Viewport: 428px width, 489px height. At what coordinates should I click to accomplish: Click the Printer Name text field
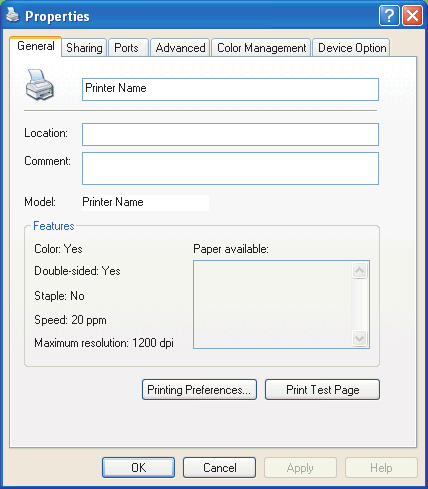pyautogui.click(x=230, y=89)
